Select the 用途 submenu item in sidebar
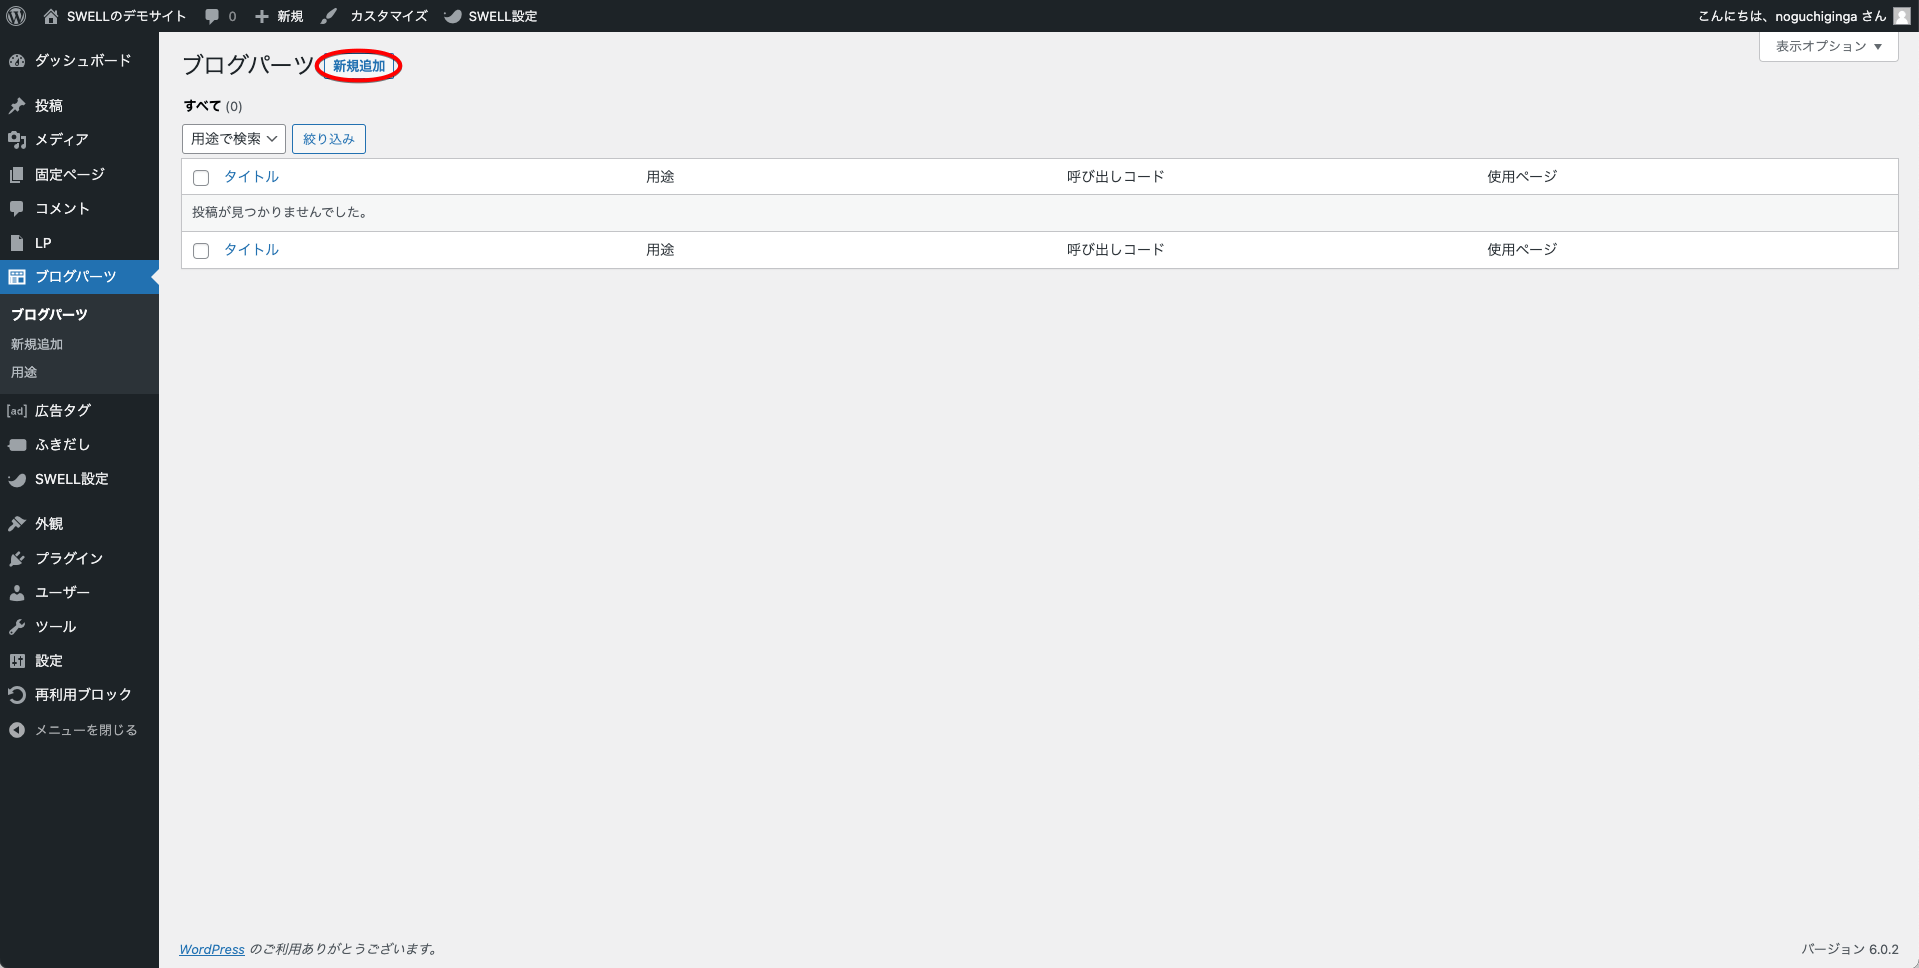This screenshot has height=968, width=1919. coord(24,372)
